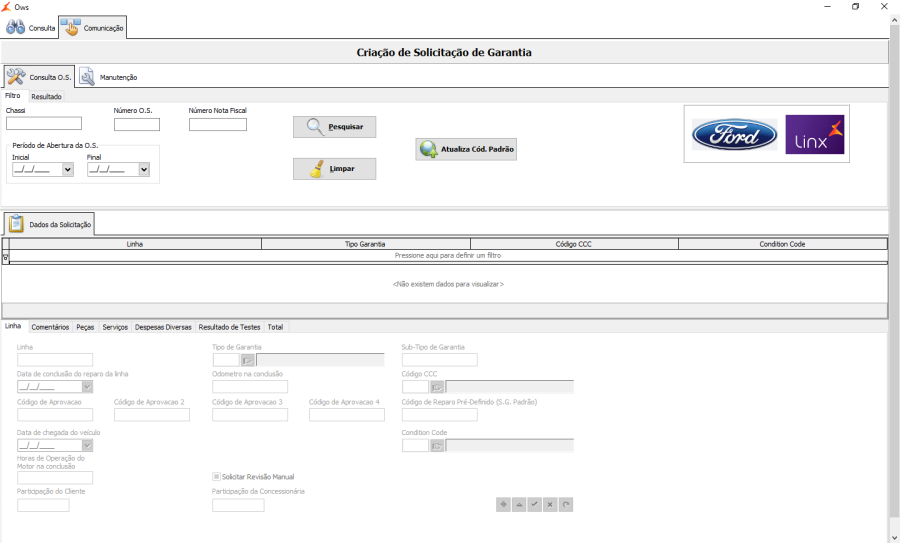Image resolution: width=900 pixels, height=543 pixels.
Task: Click Tipo de Garantia code field
Action: pos(226,360)
